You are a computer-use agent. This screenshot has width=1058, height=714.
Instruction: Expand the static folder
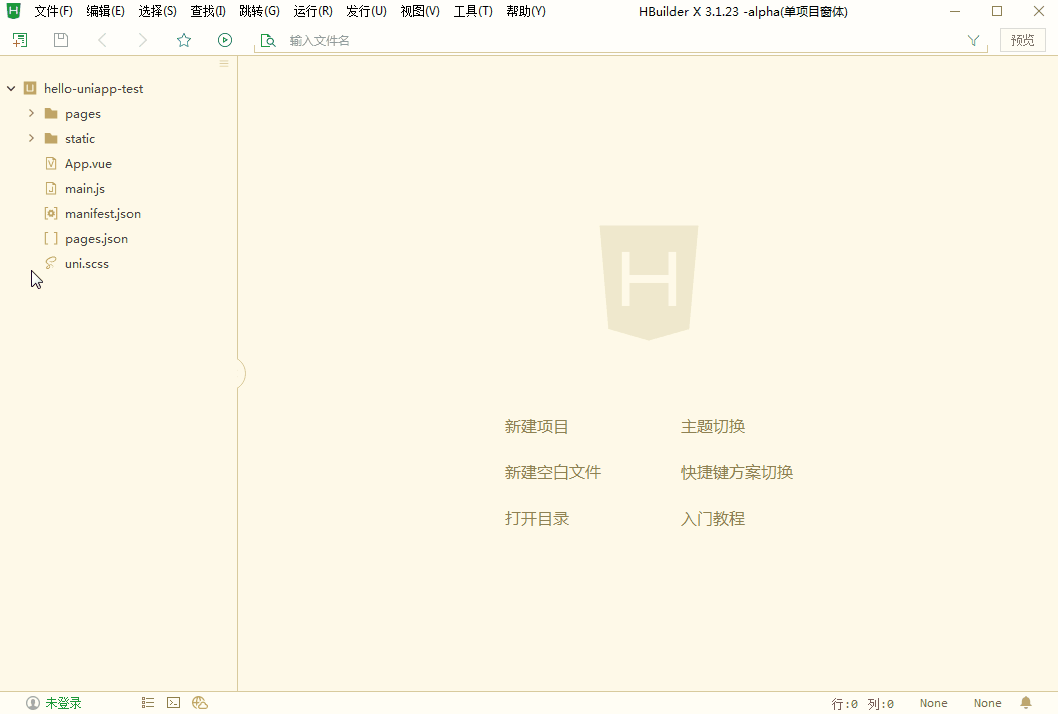[x=31, y=138]
